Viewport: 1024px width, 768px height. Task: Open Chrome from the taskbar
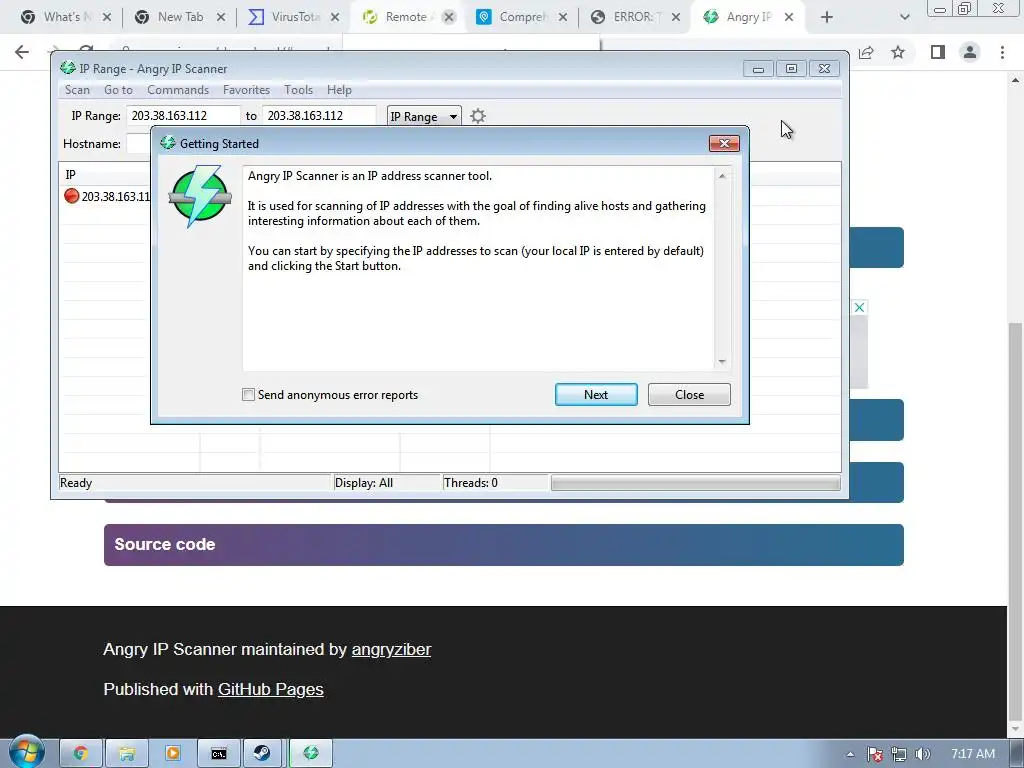coord(80,754)
